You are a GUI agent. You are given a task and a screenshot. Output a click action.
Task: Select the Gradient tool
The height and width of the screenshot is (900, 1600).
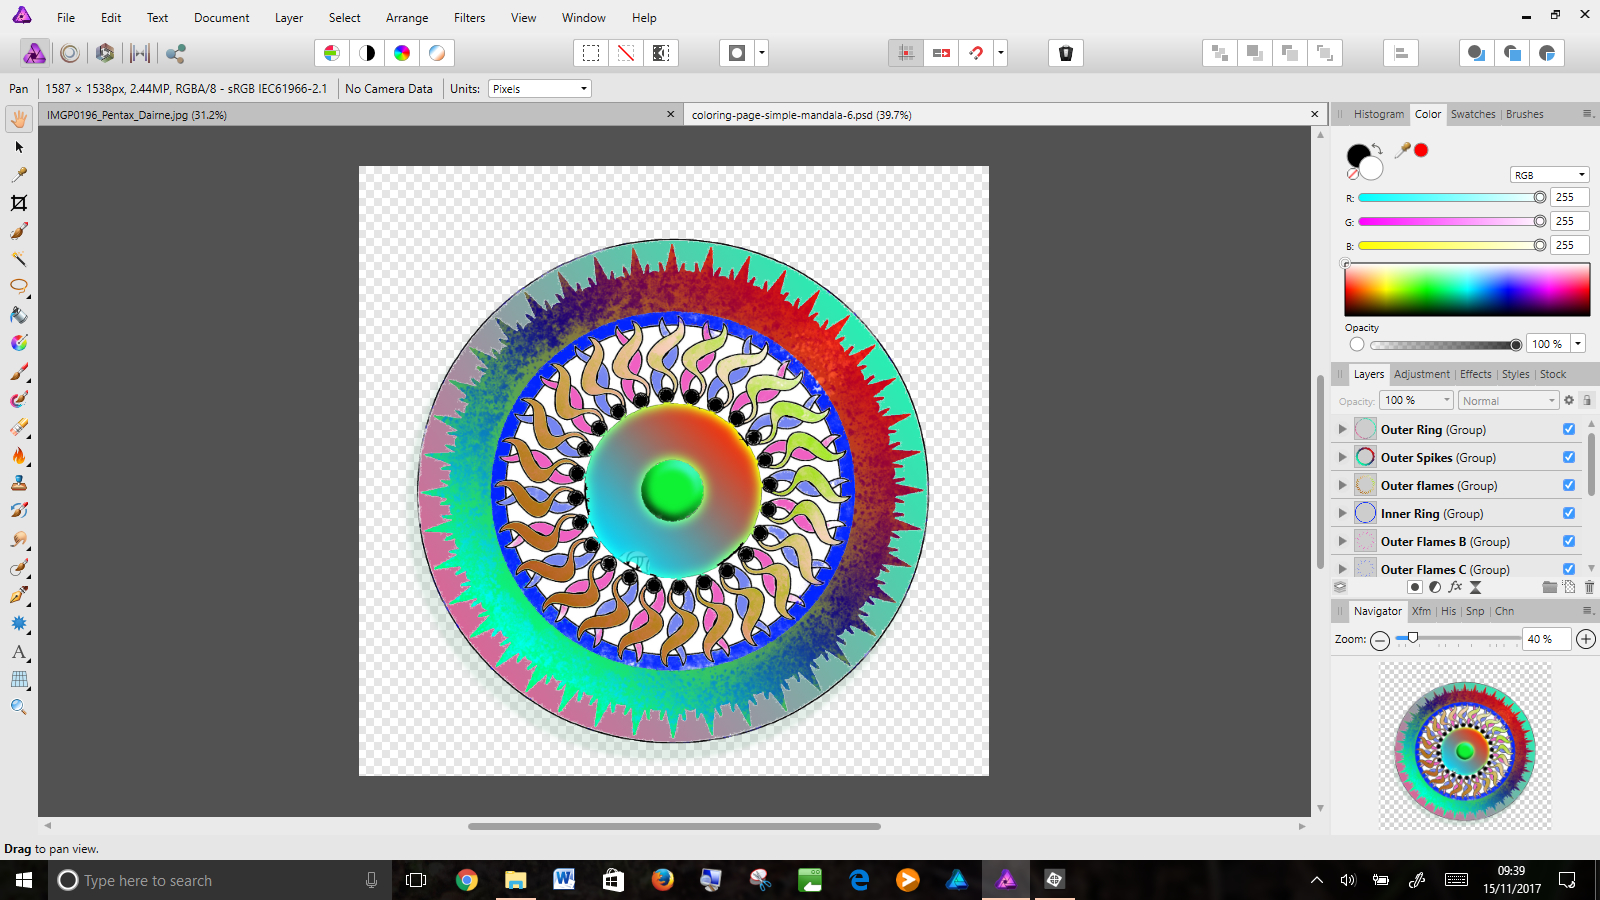[19, 343]
